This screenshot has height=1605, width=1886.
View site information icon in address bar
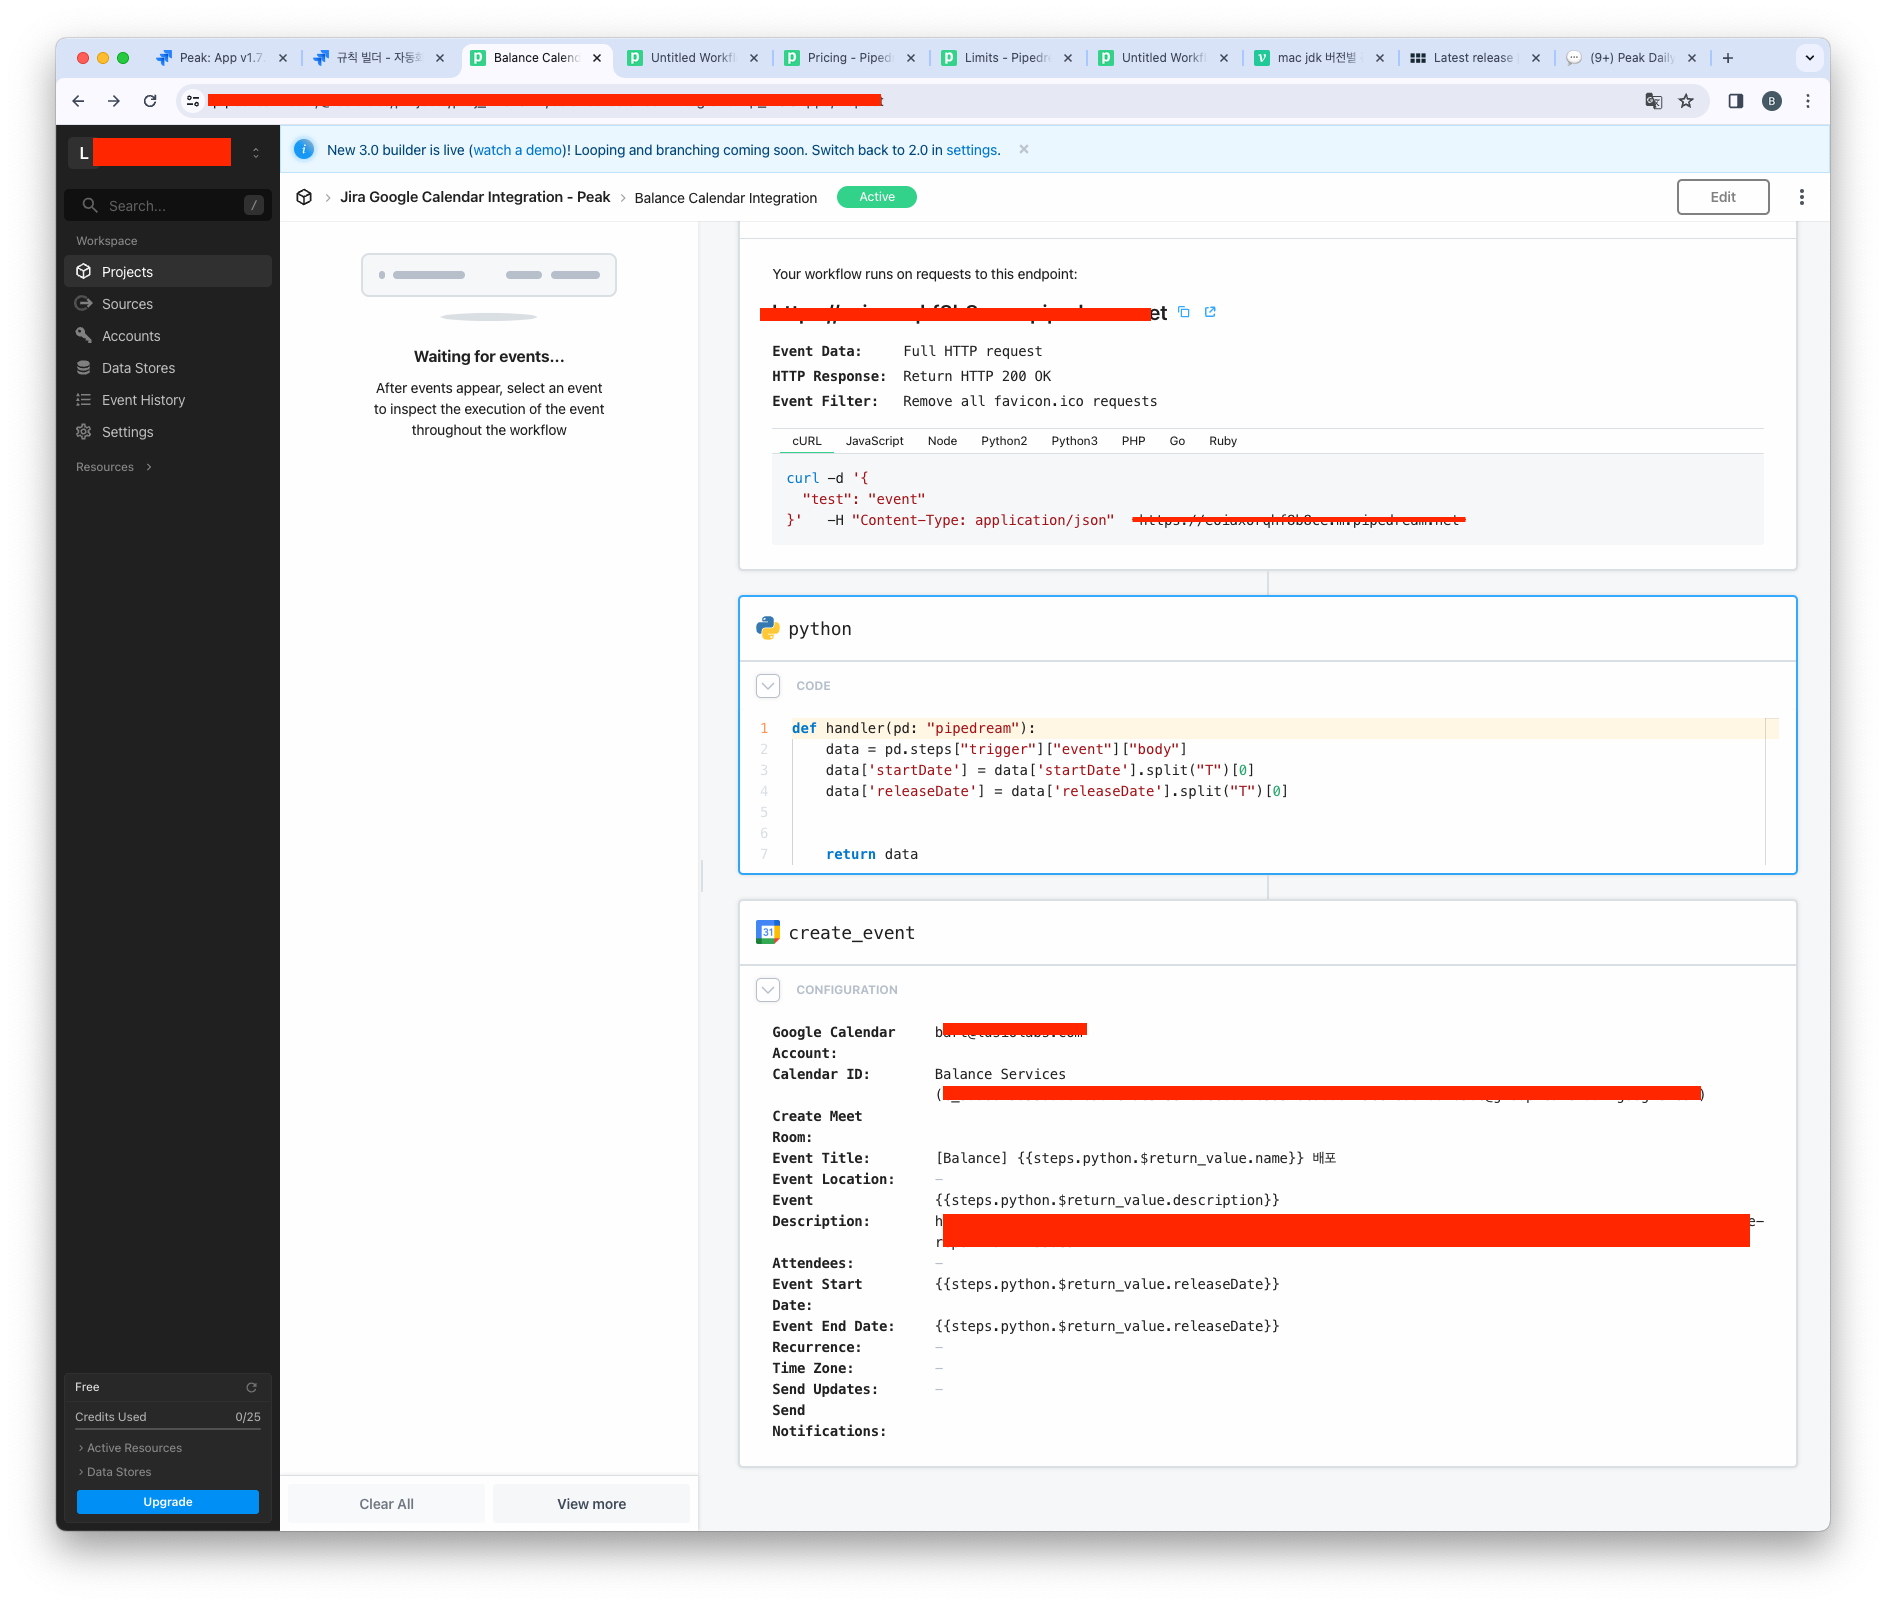193,101
